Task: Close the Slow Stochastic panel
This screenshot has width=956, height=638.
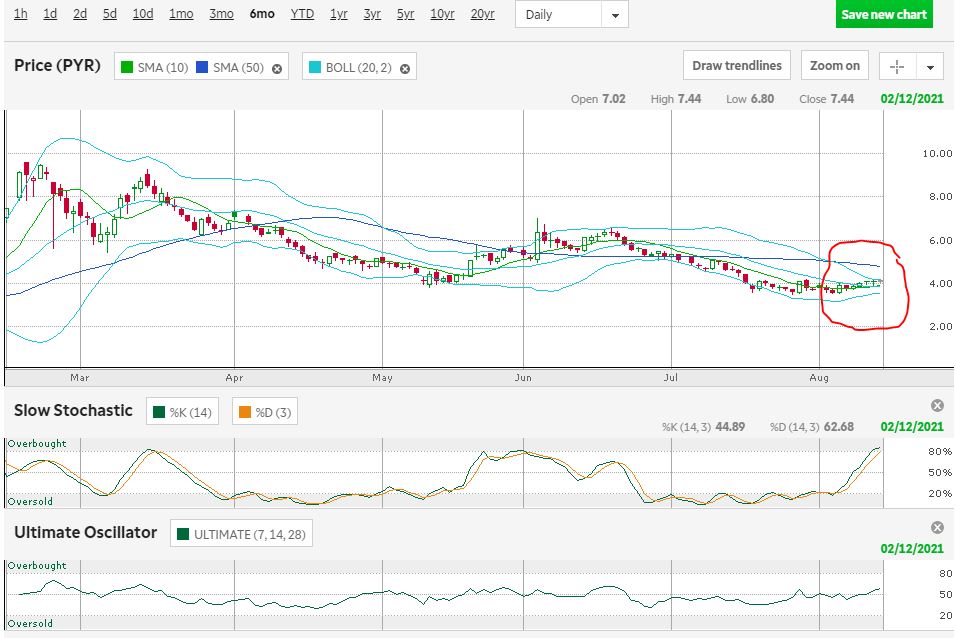Action: (x=937, y=405)
